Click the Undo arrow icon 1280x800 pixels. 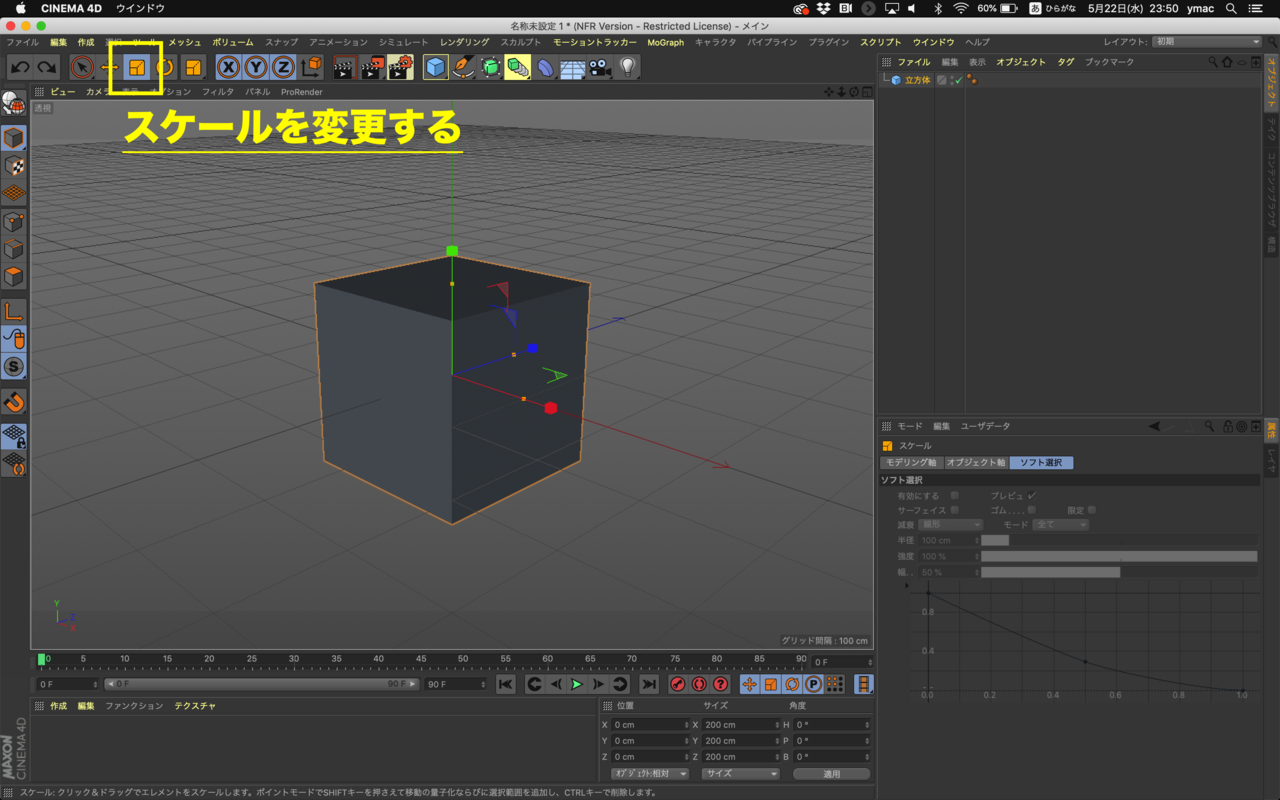20,68
